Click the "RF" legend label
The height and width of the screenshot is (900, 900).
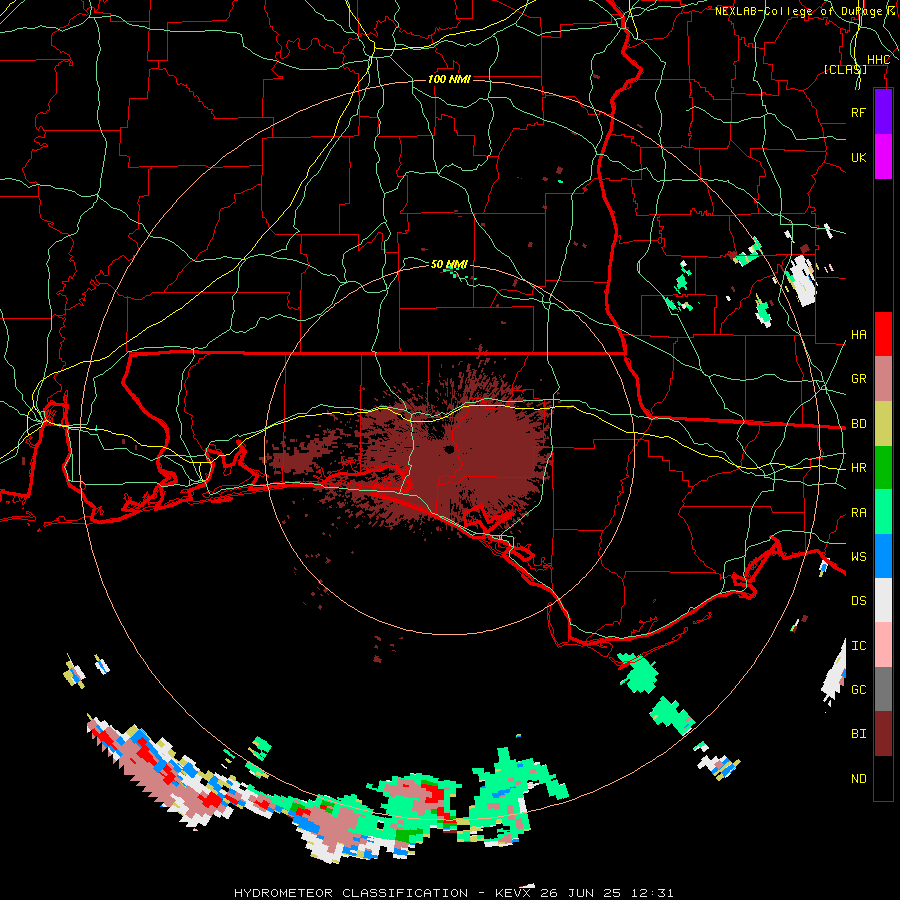coord(858,112)
